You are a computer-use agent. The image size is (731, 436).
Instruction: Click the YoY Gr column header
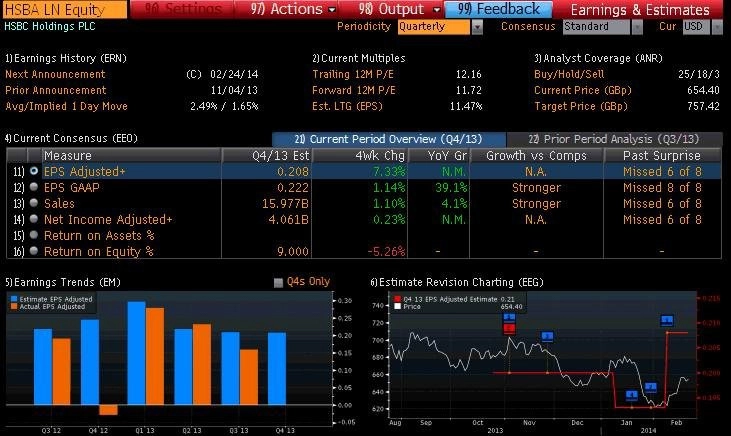(439, 155)
